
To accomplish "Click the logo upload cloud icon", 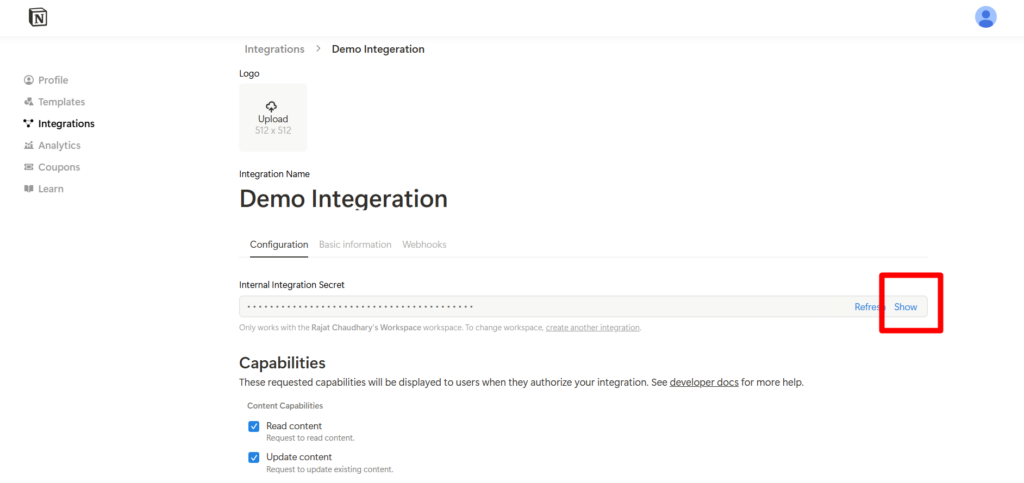I will tap(272, 107).
